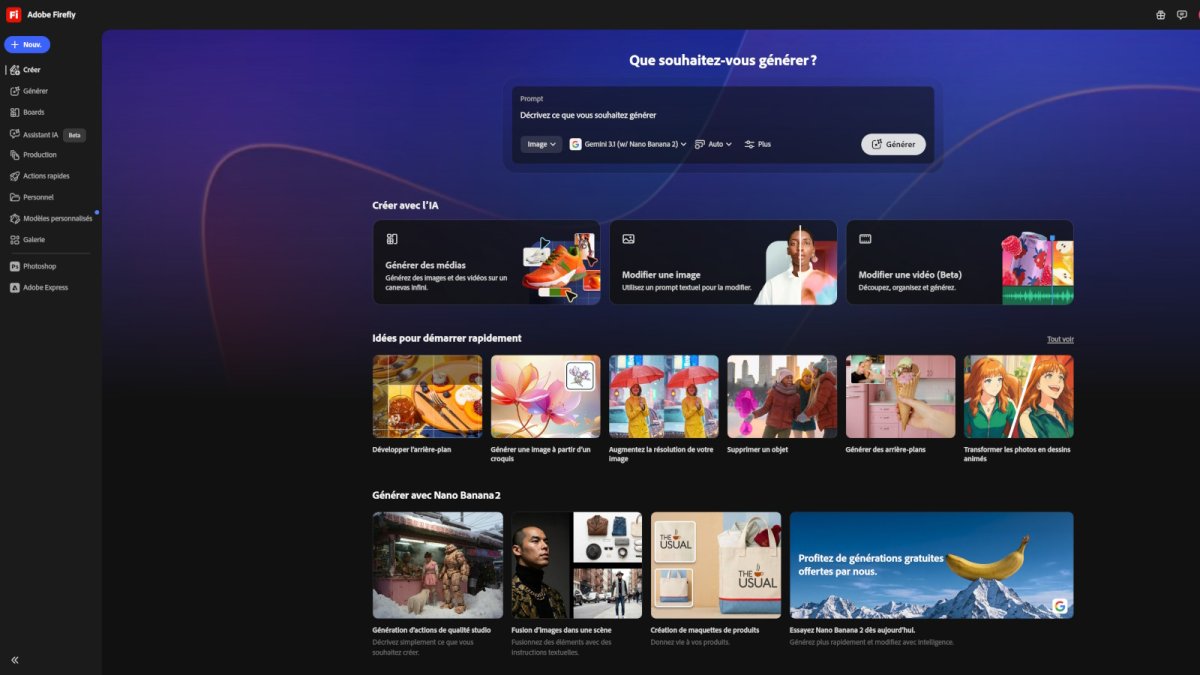Select the Supprimer un objet thumbnail
This screenshot has height=675, width=1200.
point(782,396)
